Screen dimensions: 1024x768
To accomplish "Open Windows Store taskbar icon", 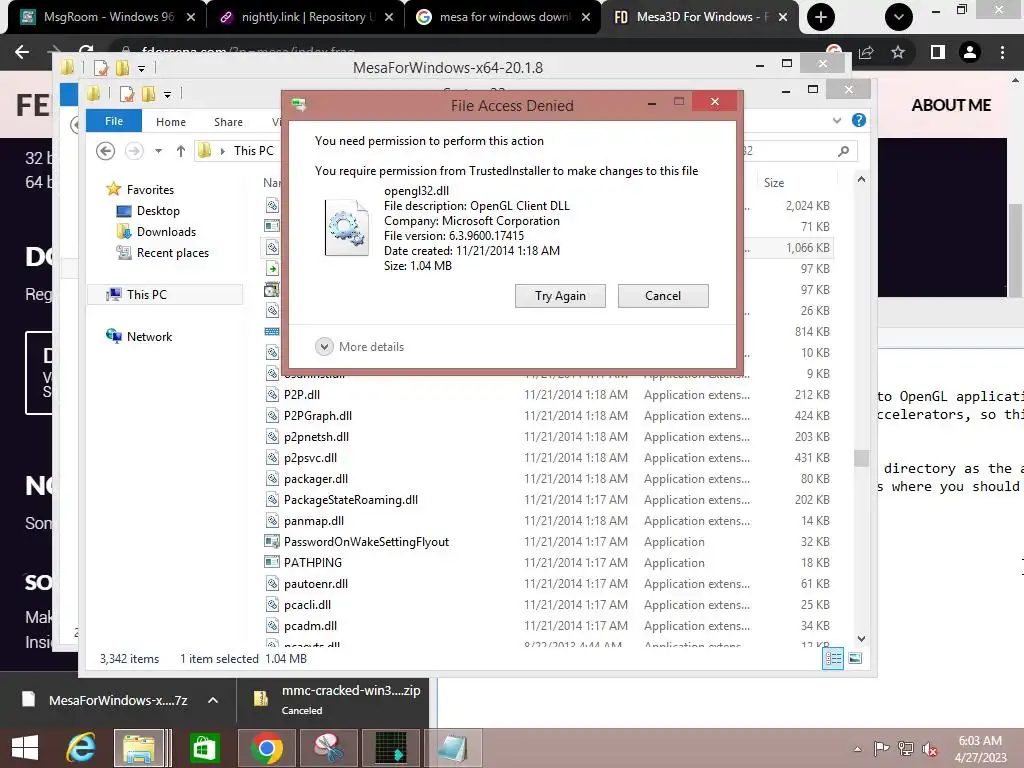I will (x=204, y=748).
